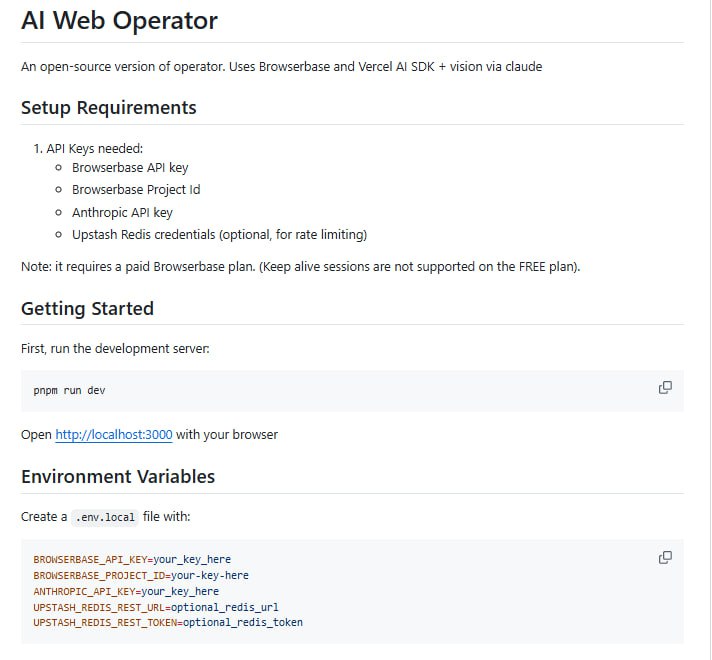The image size is (712, 660).
Task: Click the Anthropic API key list item
Action: (122, 212)
